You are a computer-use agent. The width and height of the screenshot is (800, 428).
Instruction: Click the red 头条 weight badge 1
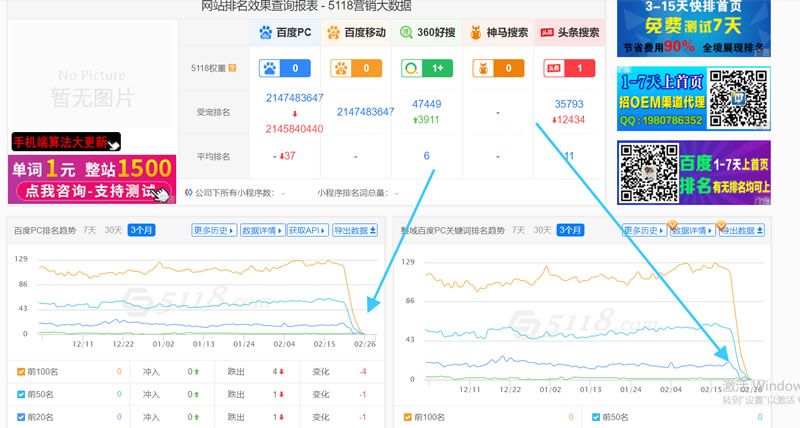pos(569,68)
